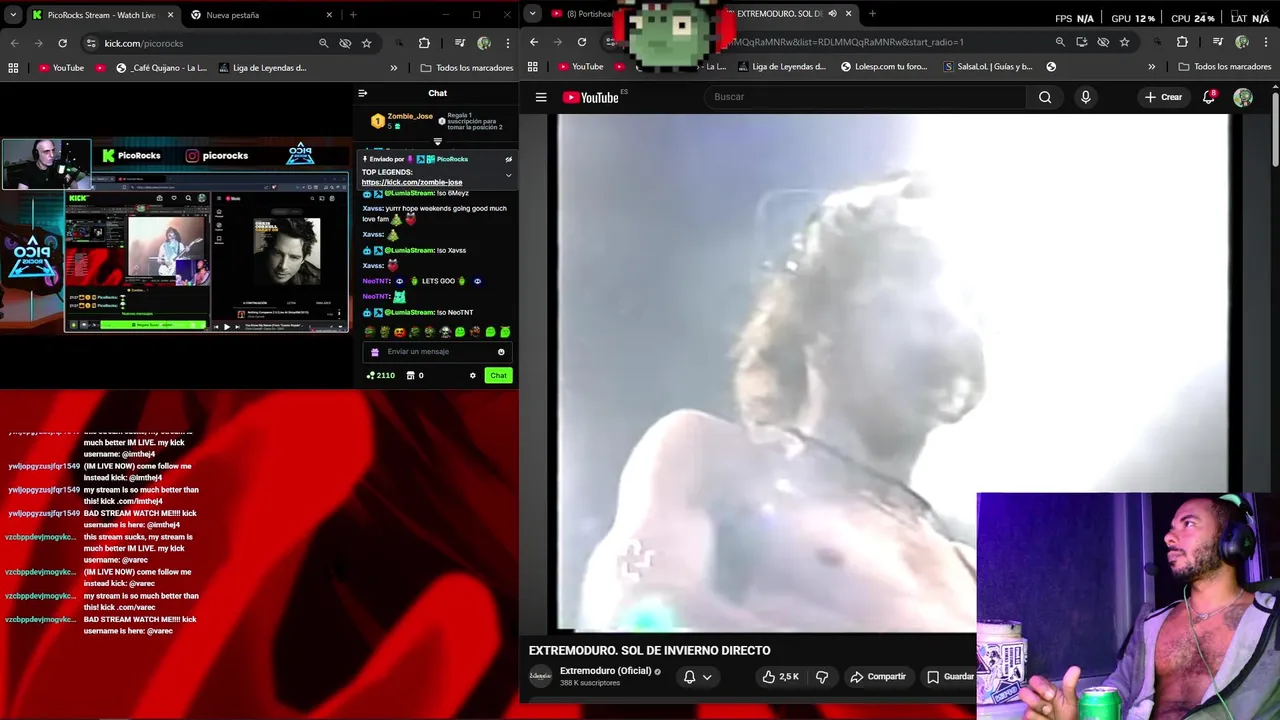Open extensions puzzle icon in YouTube window
Image resolution: width=1280 pixels, height=720 pixels.
pyautogui.click(x=1182, y=42)
